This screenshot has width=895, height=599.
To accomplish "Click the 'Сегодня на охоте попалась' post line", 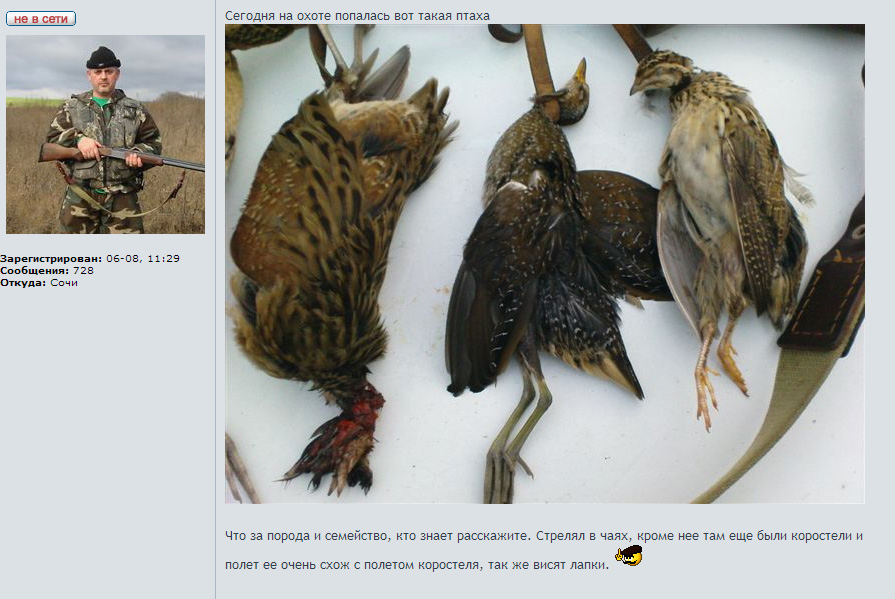I will pos(357,16).
